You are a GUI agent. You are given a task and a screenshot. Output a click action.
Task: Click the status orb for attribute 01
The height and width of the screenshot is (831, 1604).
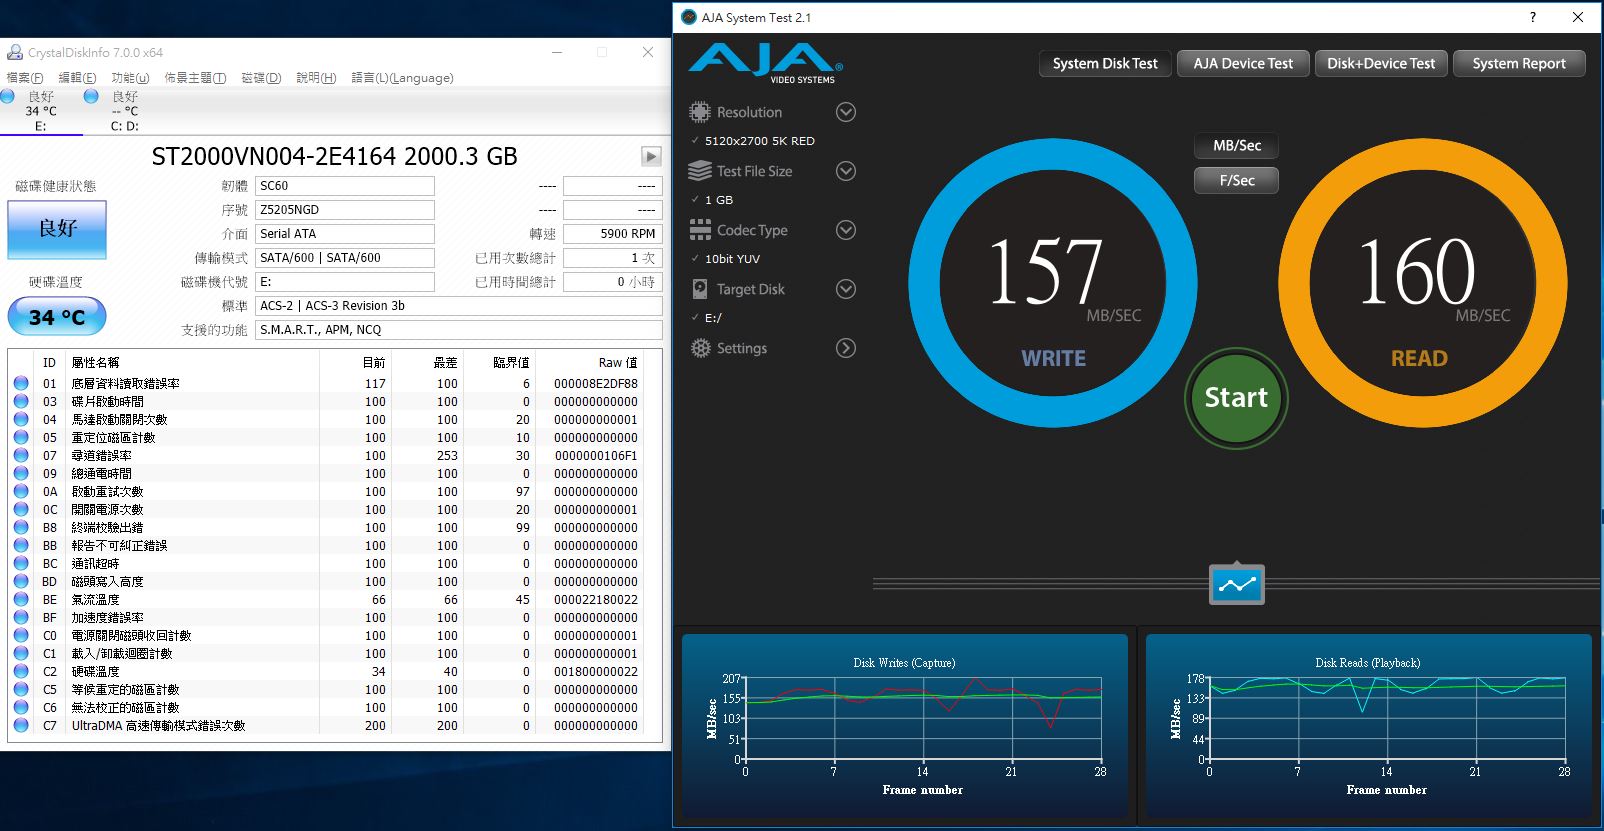coord(21,383)
